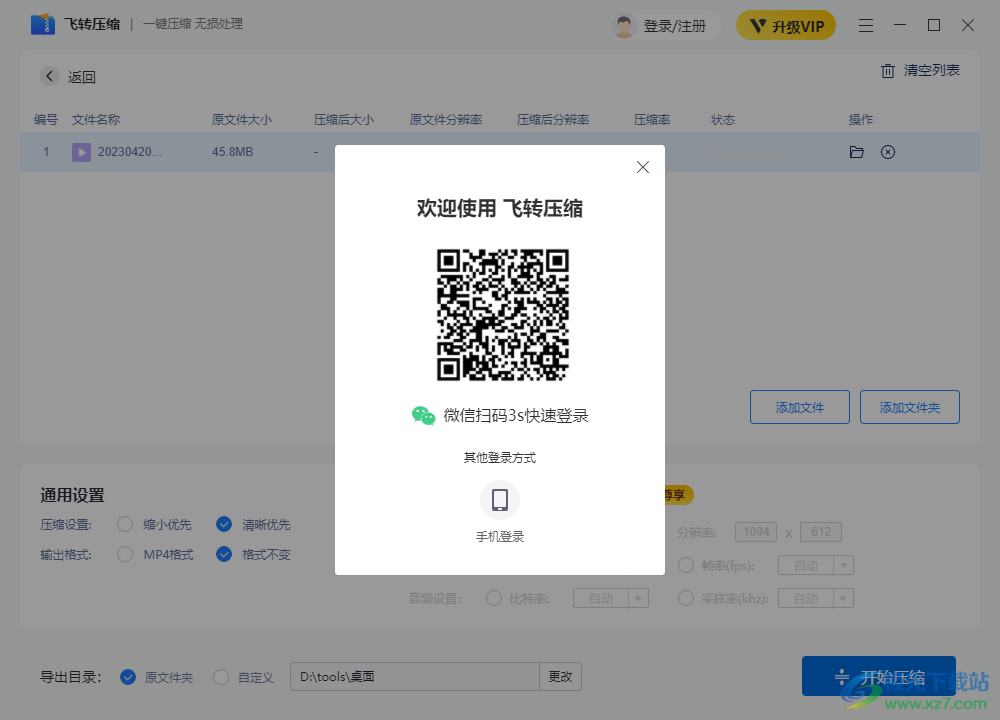Minimize the 飞转压缩 window
The height and width of the screenshot is (720, 1000).
[900, 26]
